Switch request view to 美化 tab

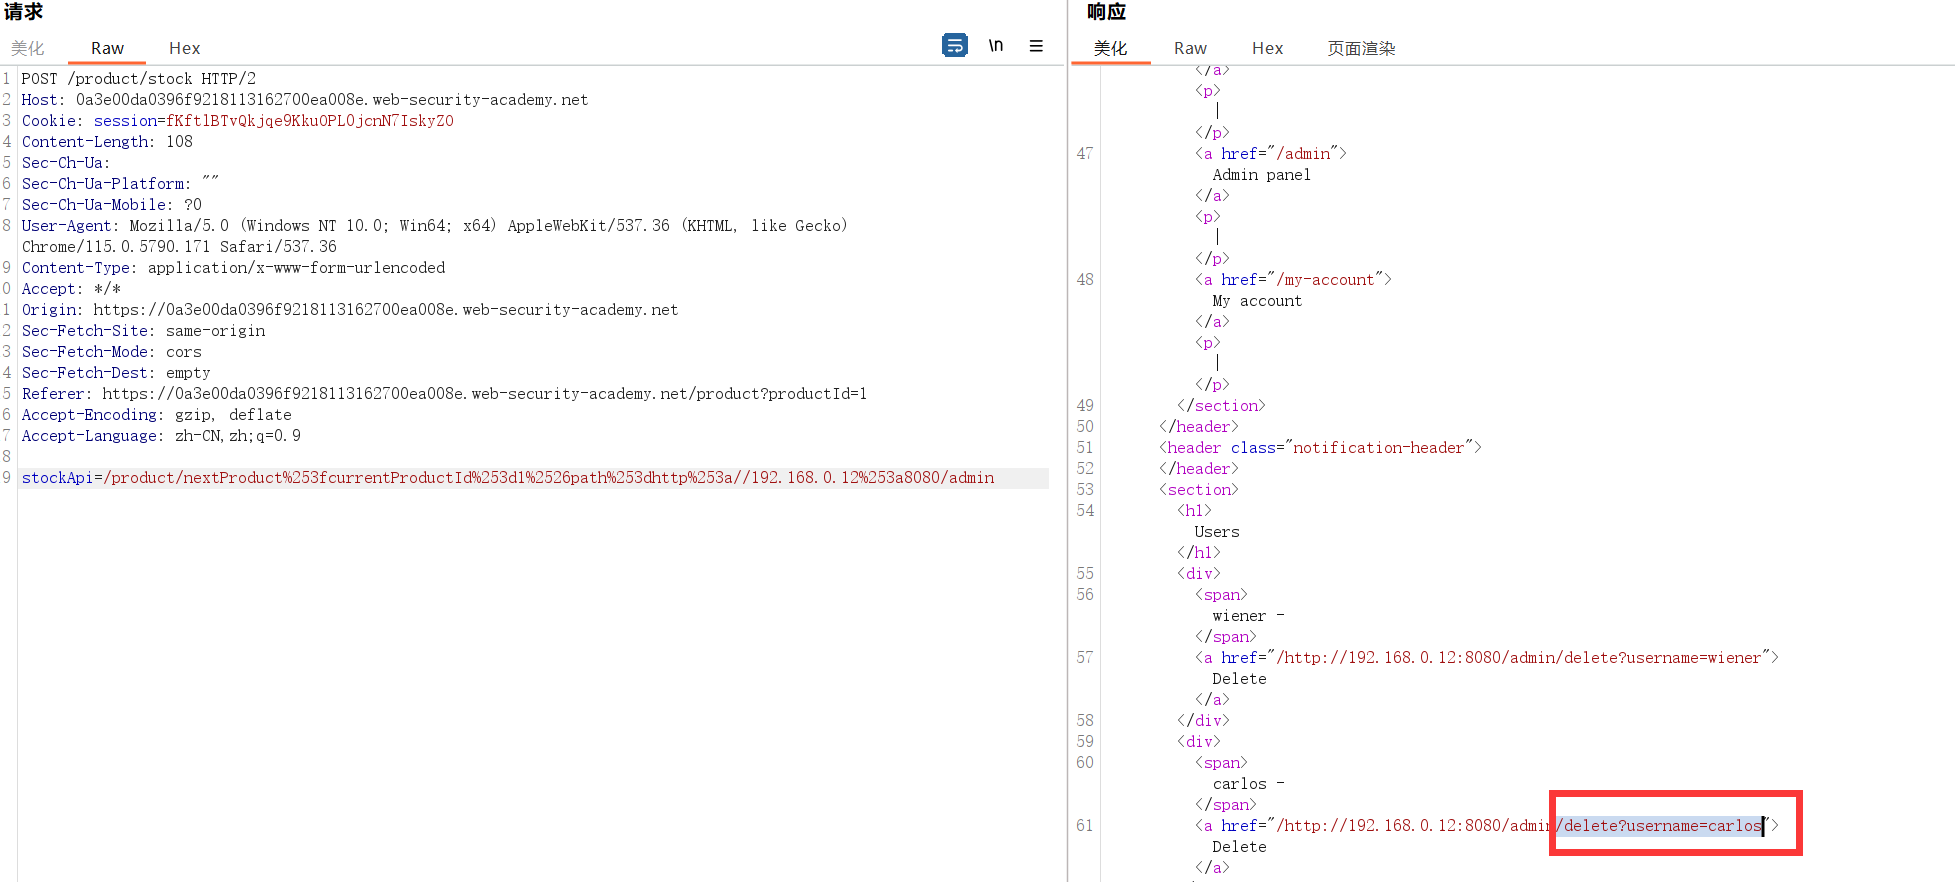28,48
